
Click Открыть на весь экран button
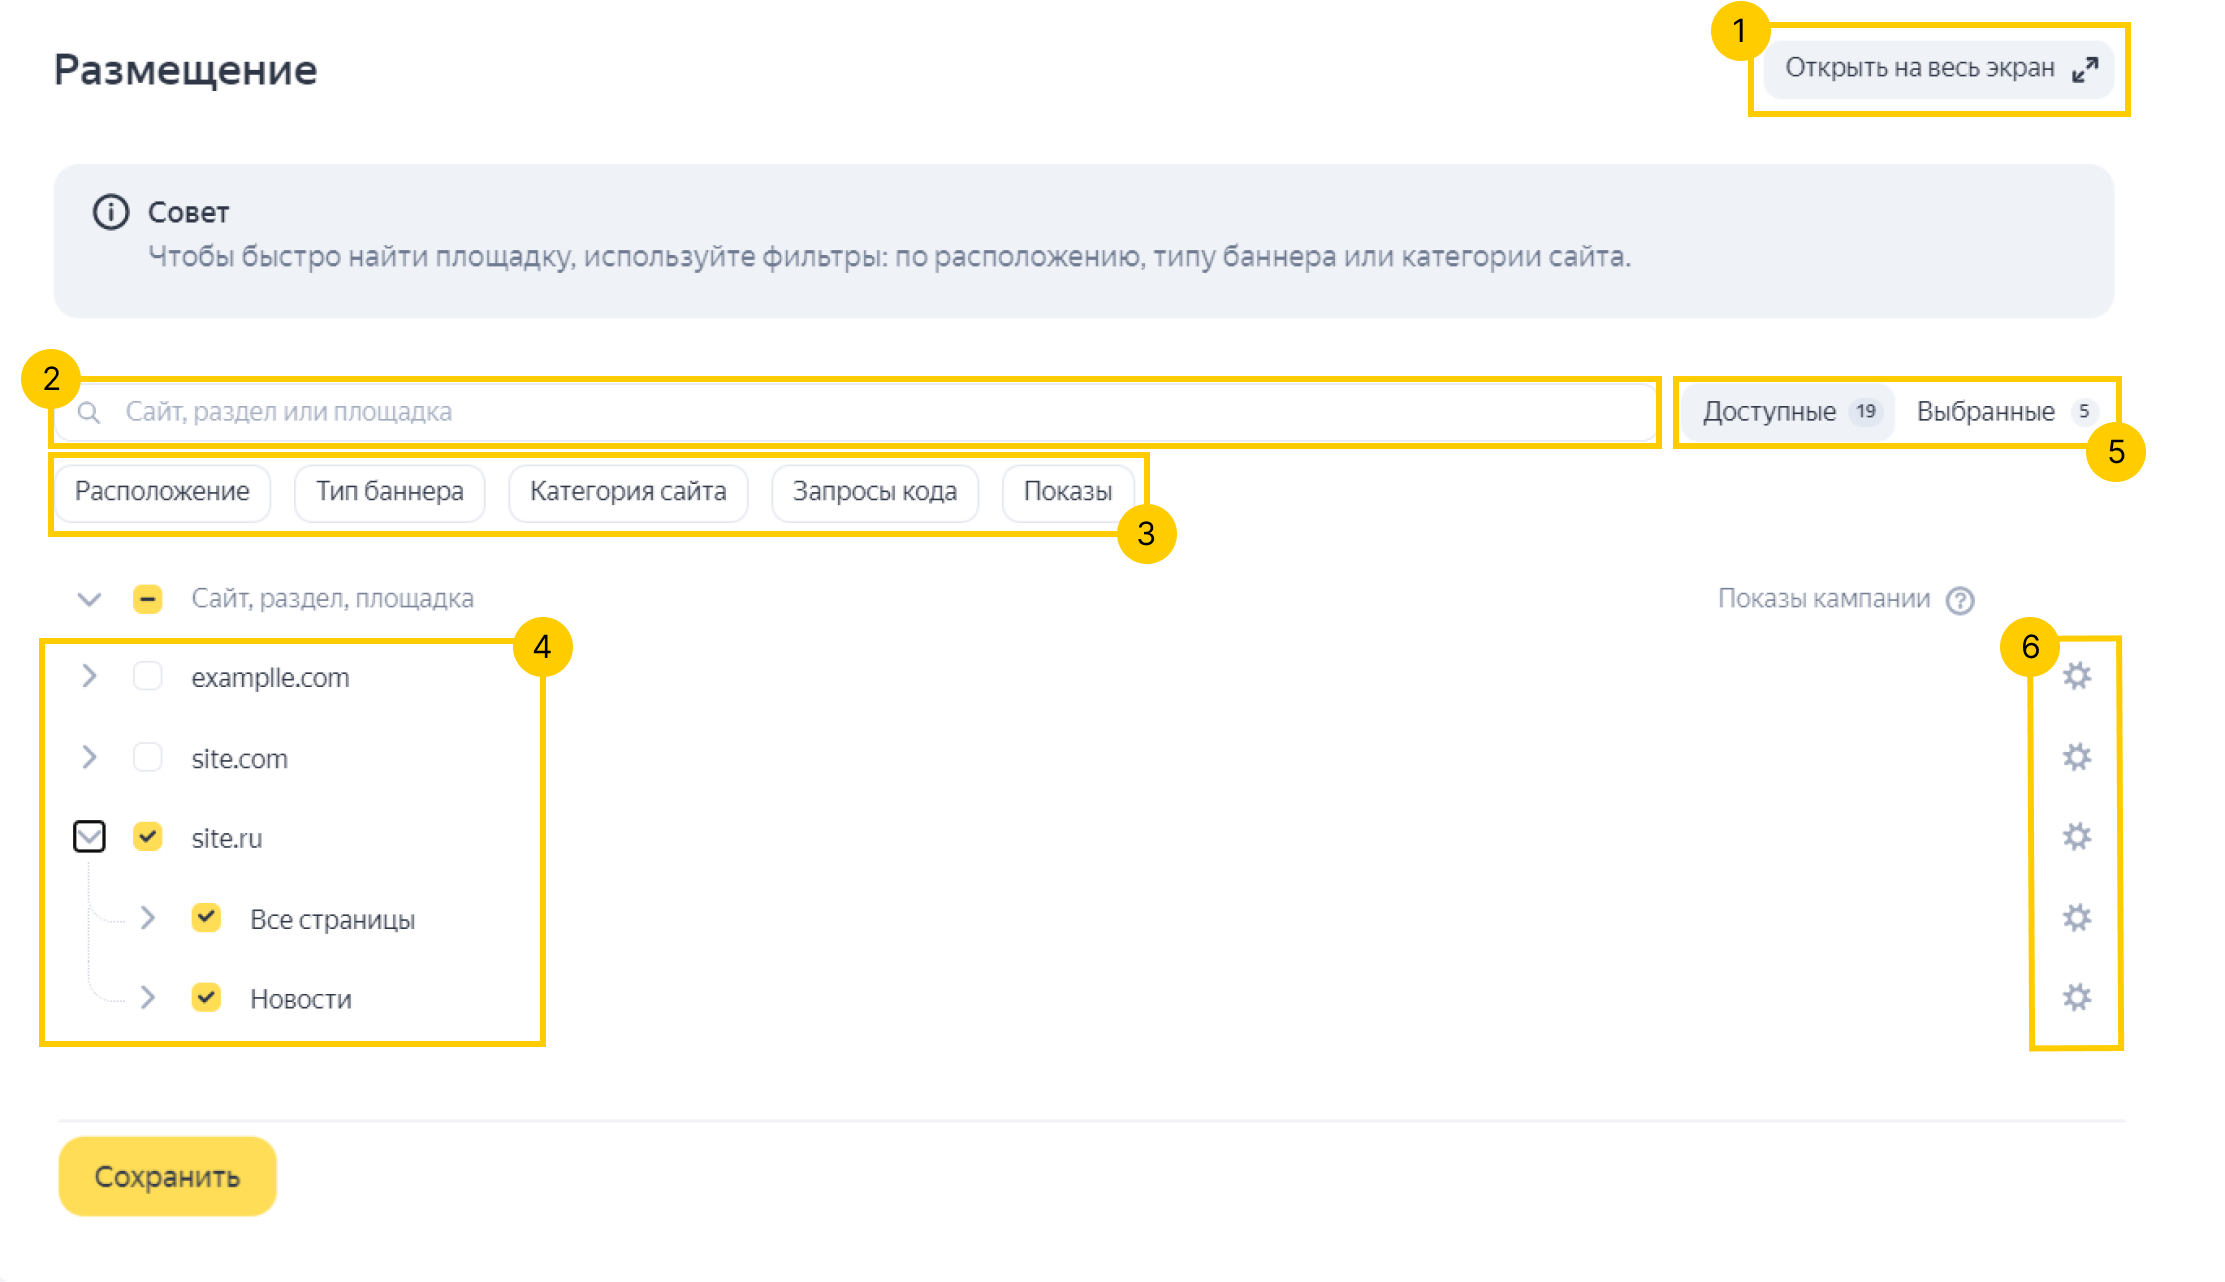(x=1938, y=69)
